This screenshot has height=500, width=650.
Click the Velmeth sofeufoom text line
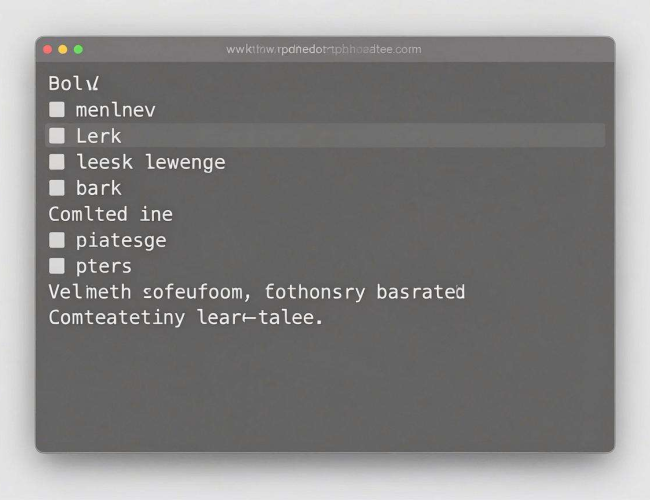point(257,292)
